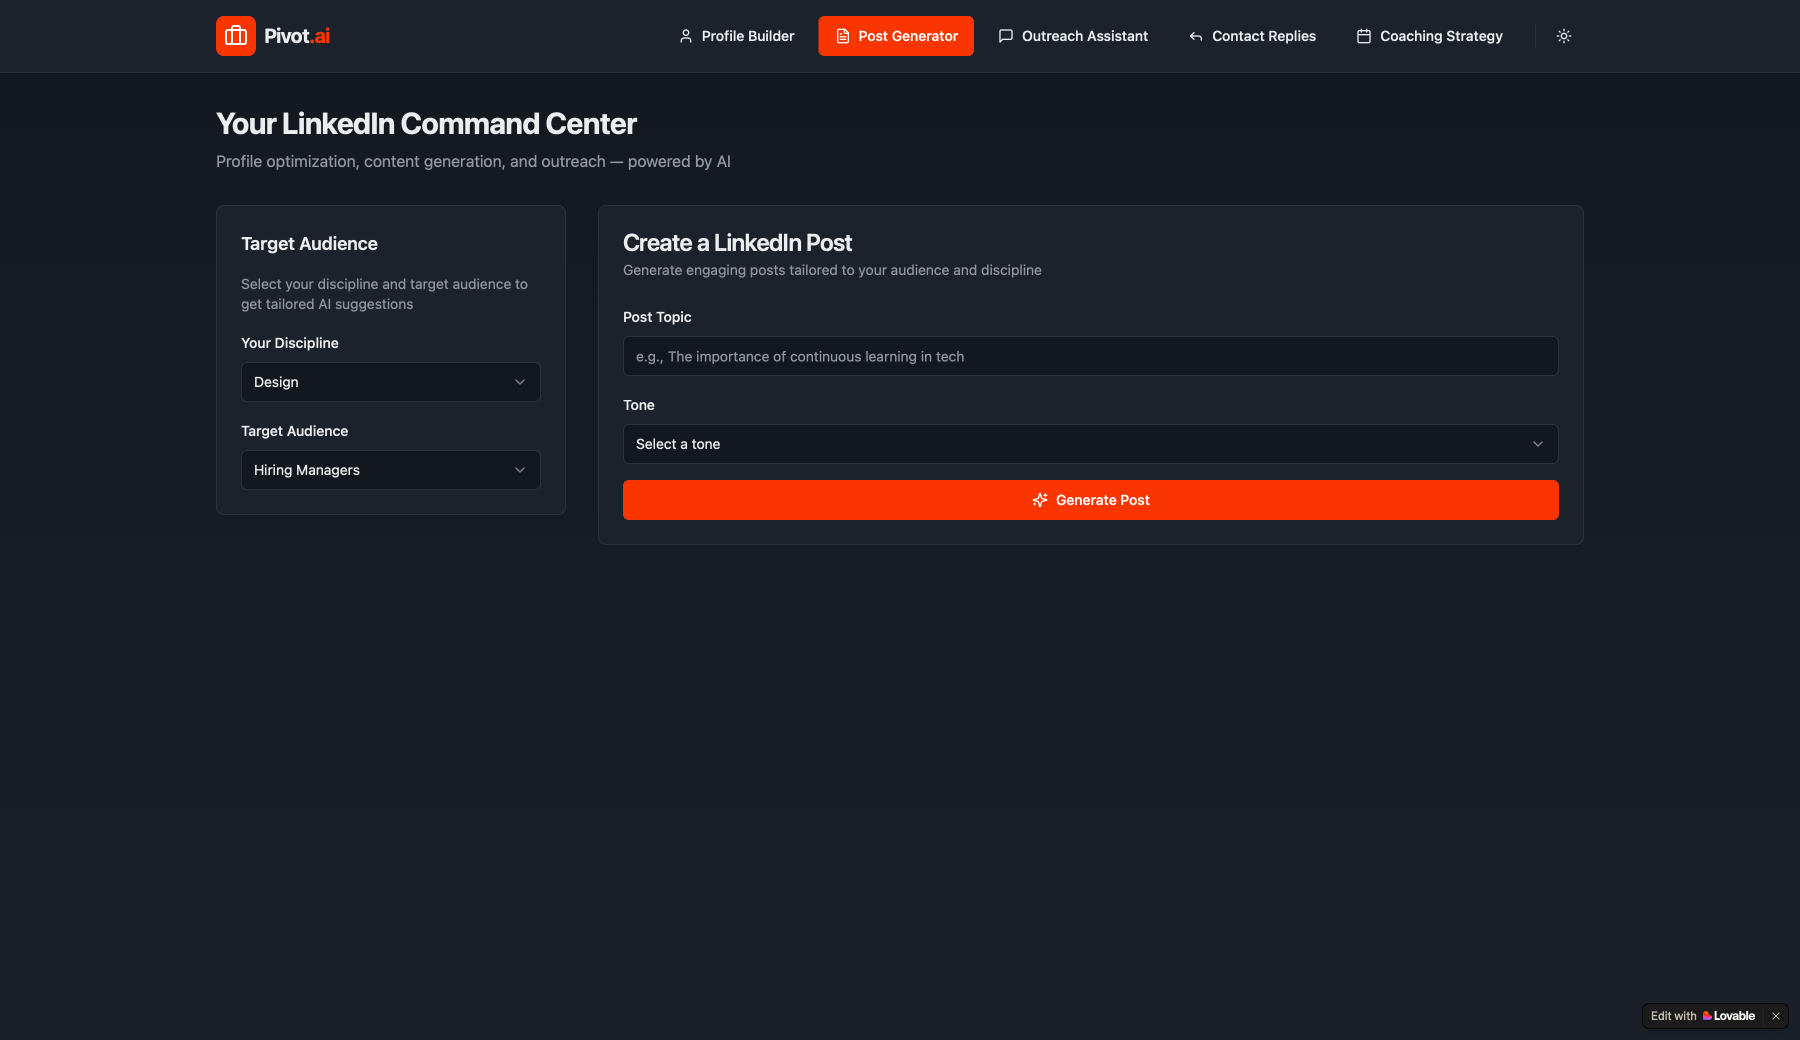Click the description beginning with Generate engaging posts
Screen dimensions: 1800x1040
point(832,270)
